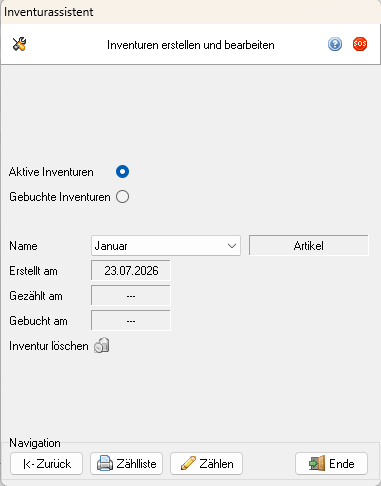The height and width of the screenshot is (486, 381).
Task: Click the Gebucht am field
Action: (x=131, y=321)
